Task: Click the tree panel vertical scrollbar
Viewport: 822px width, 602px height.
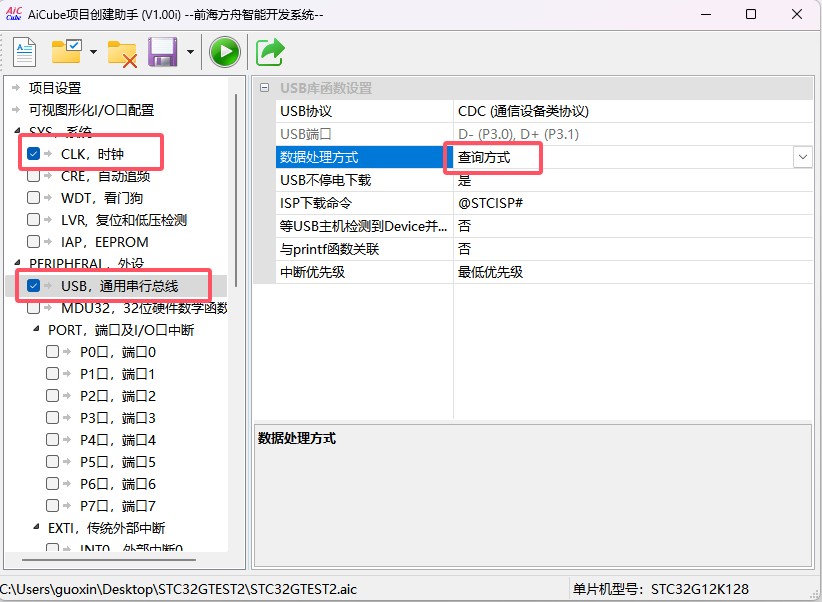Action: point(236,190)
